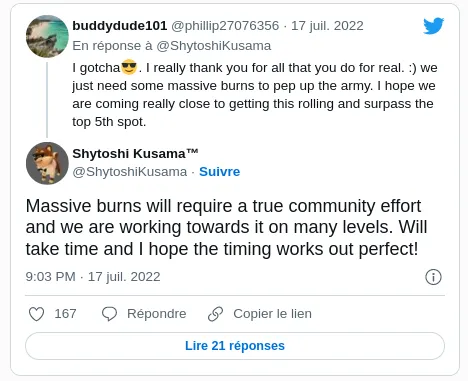468x381 pixels.
Task: Open the @ShytoshiKusama handle beside Suivre
Action: pyautogui.click(x=130, y=172)
